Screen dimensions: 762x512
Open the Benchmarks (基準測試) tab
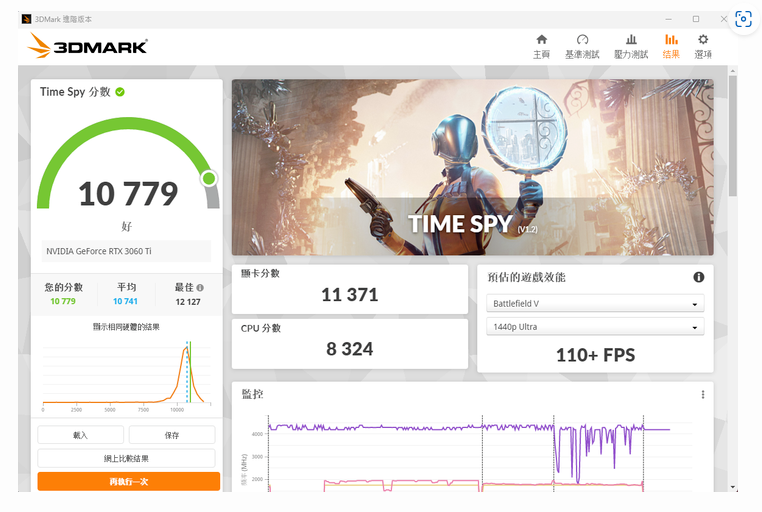pos(582,47)
